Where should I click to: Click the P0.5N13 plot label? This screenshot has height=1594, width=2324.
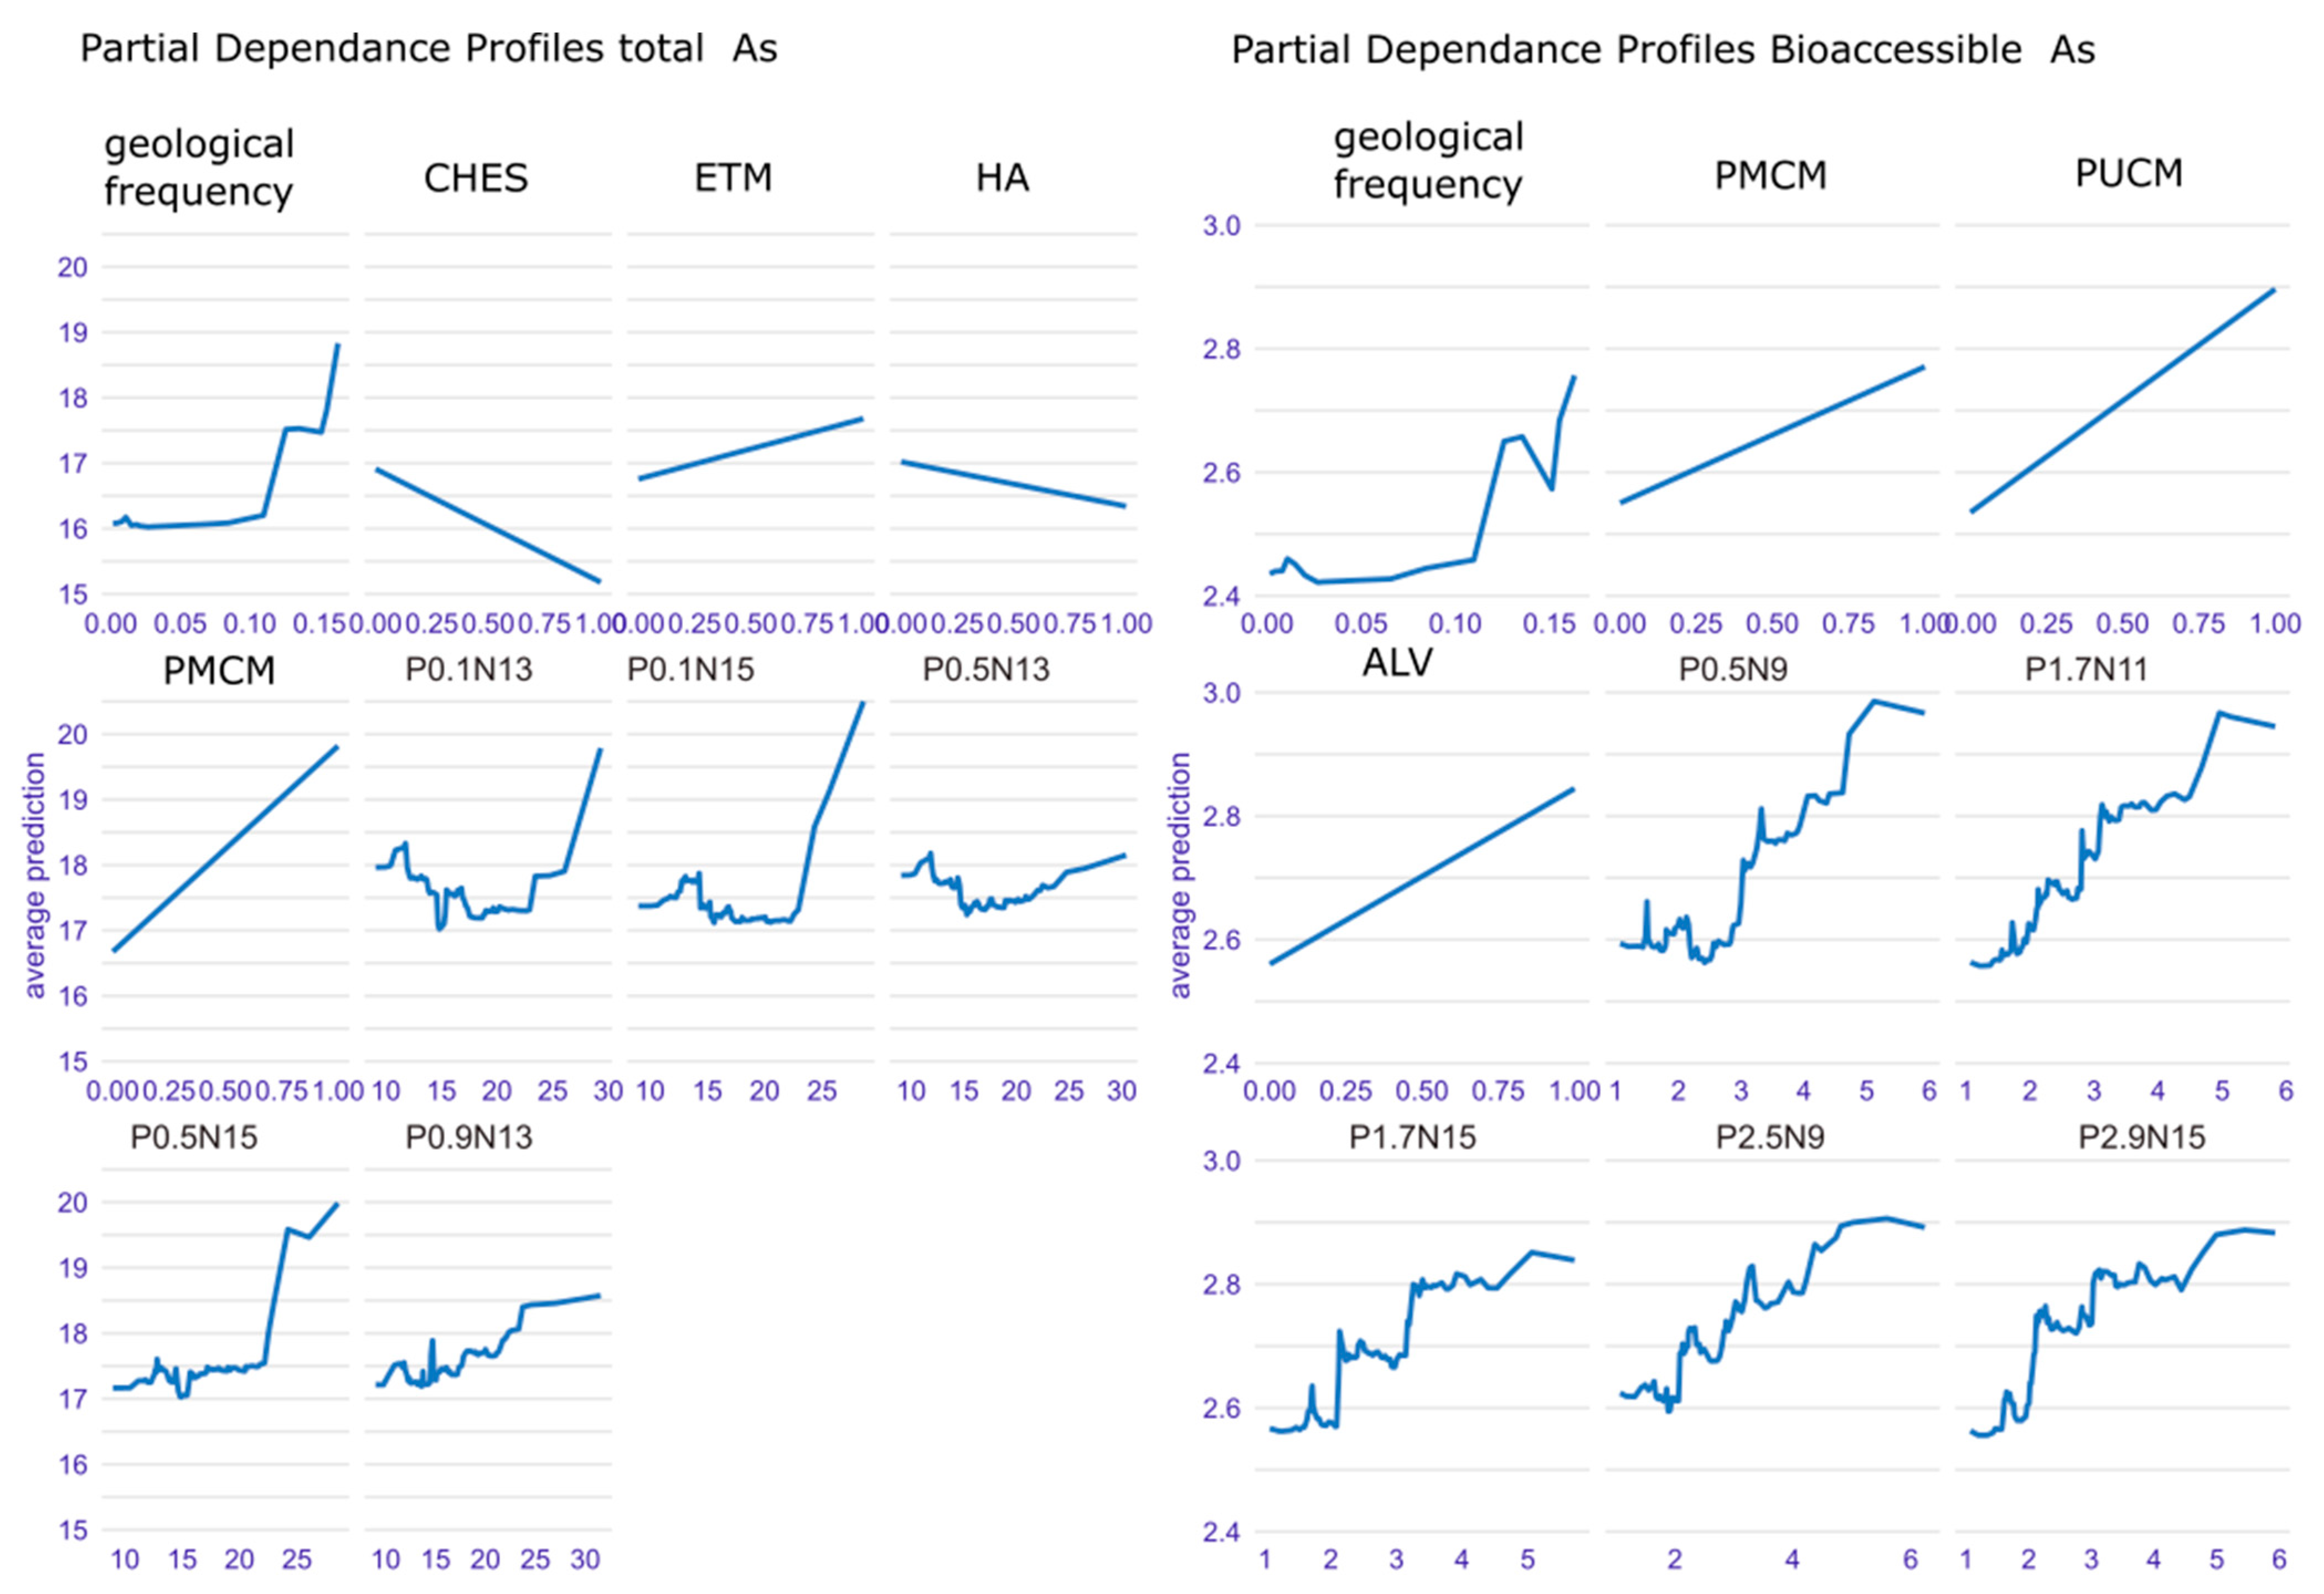pyautogui.click(x=986, y=669)
